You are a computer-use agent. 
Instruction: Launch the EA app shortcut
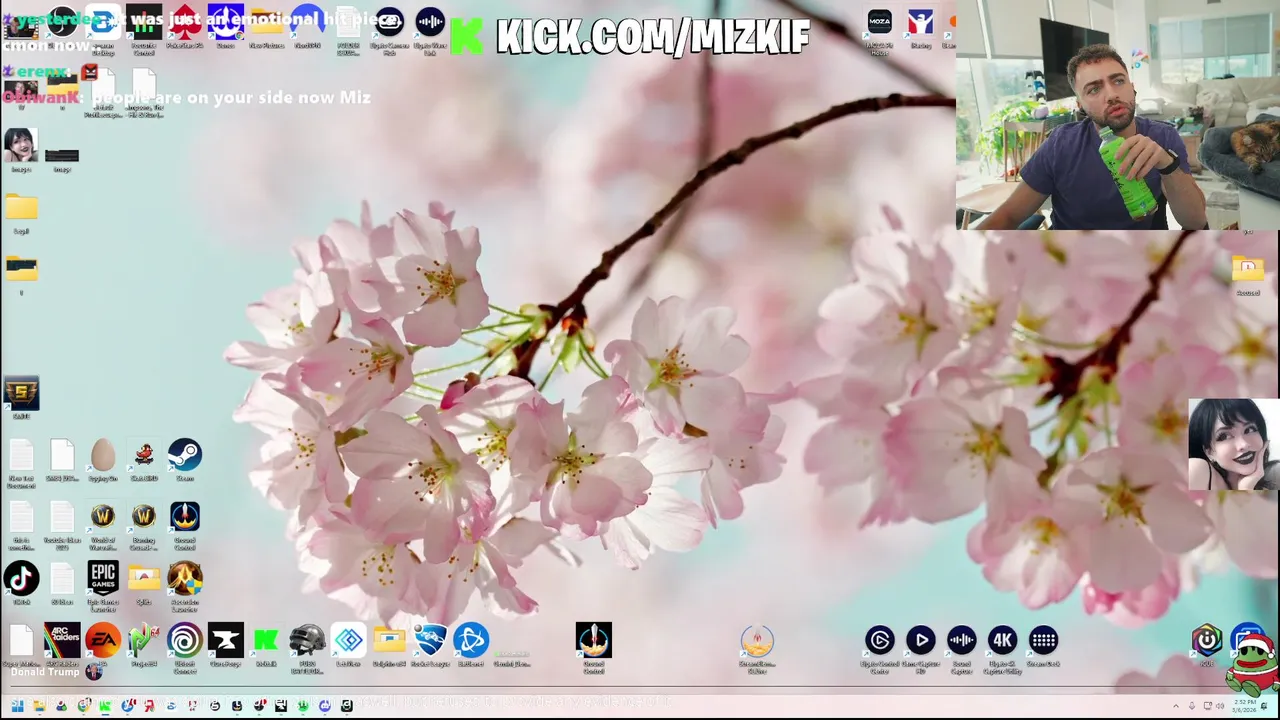point(103,640)
